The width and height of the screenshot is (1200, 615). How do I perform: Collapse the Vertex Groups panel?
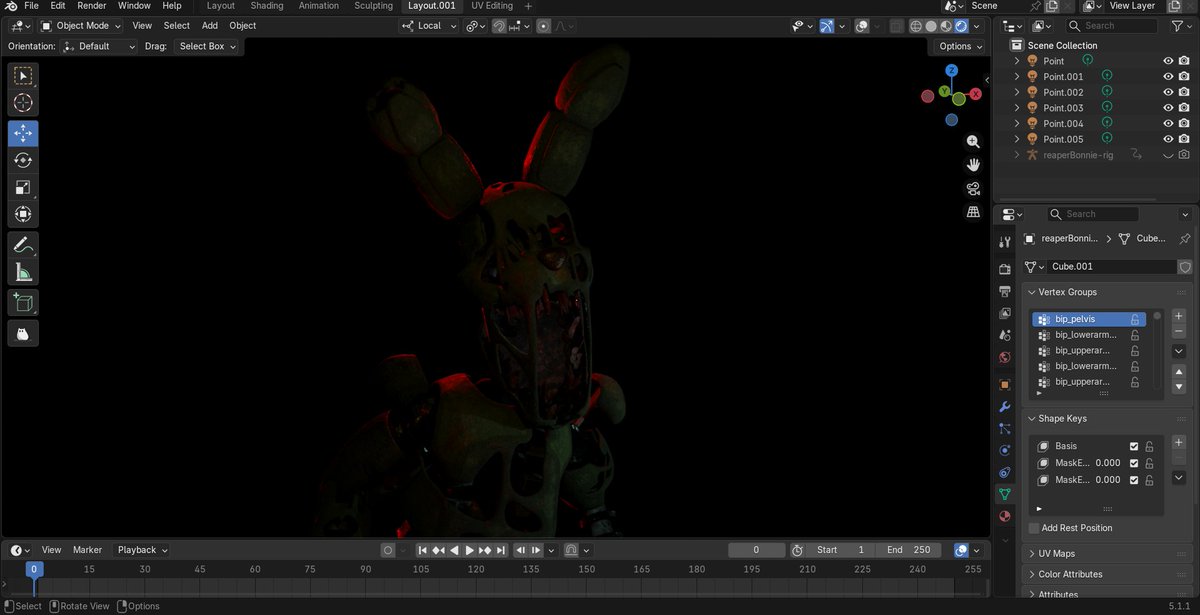(x=1033, y=292)
